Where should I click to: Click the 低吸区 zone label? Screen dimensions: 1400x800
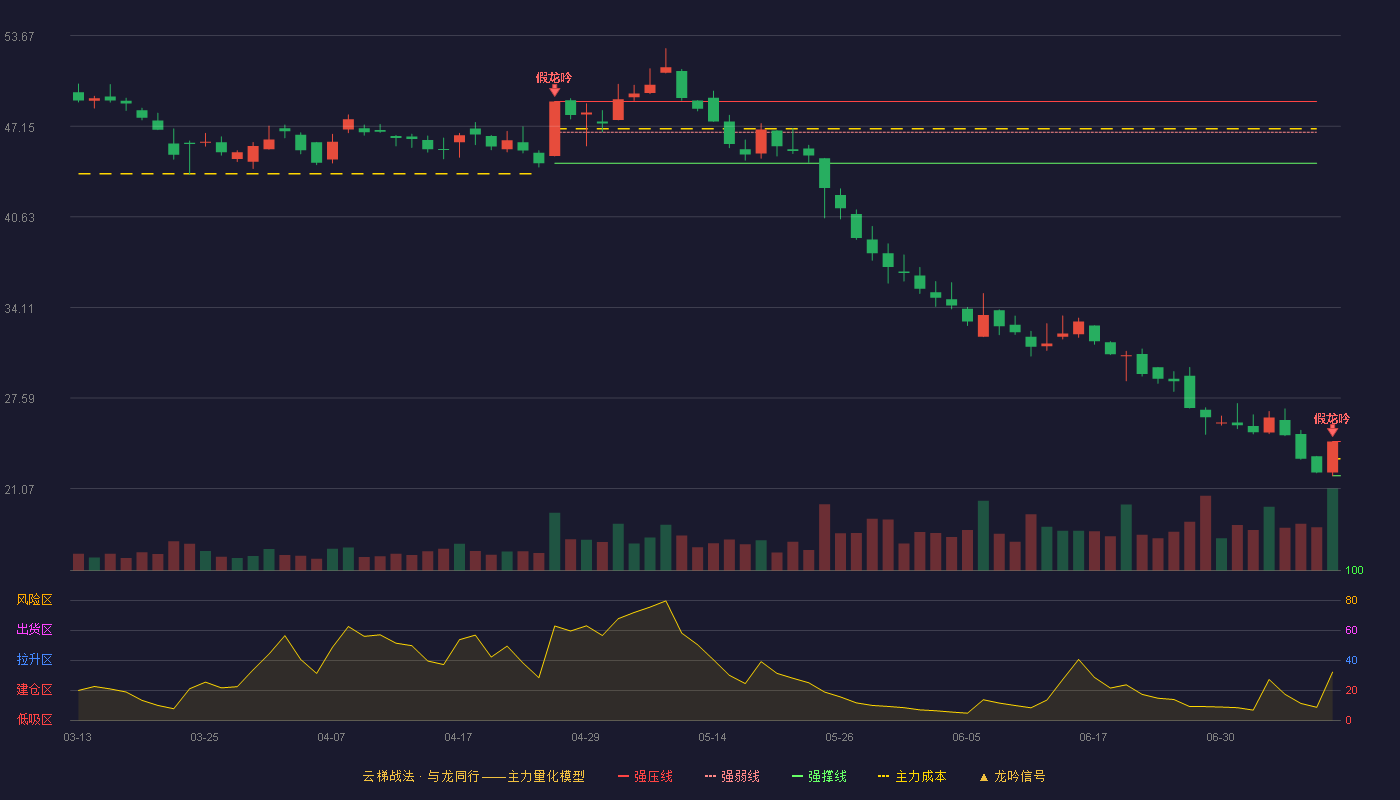[34, 719]
